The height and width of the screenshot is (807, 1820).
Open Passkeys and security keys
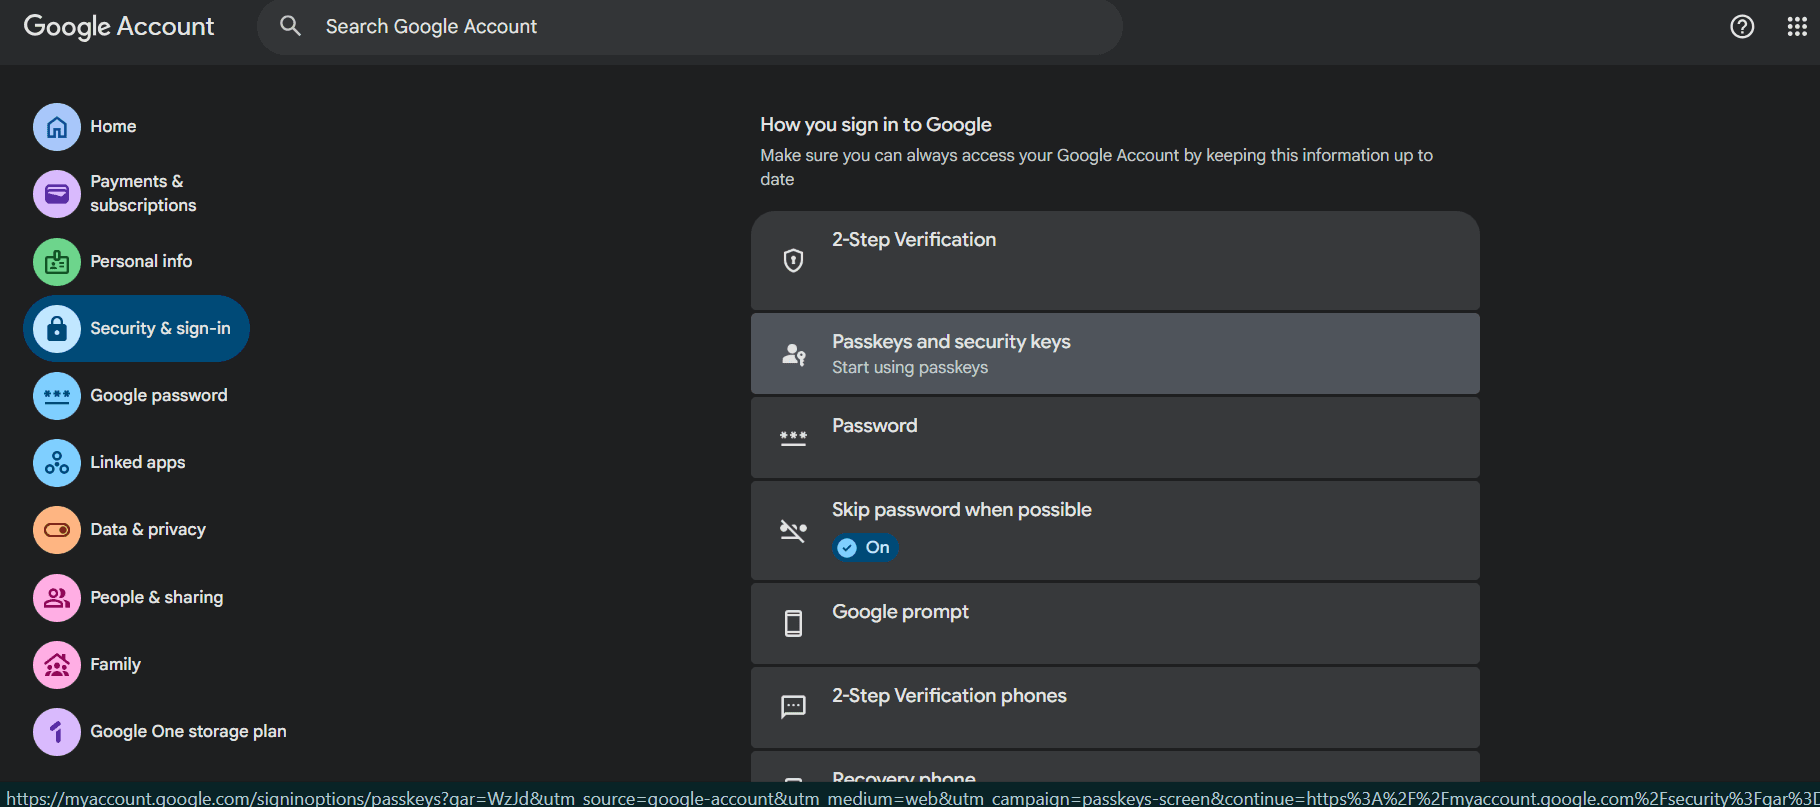click(x=1115, y=354)
